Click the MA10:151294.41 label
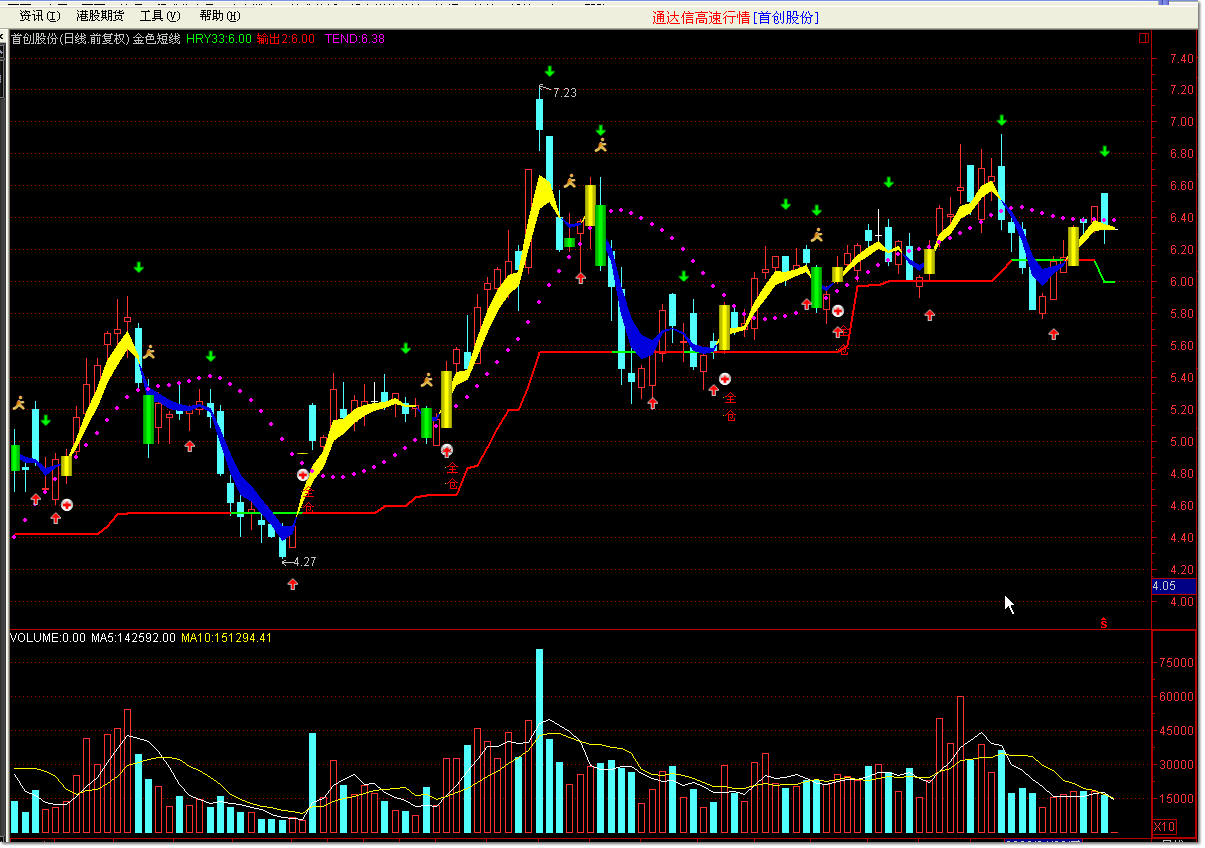Screen dimensions: 1205x848 [x=226, y=638]
